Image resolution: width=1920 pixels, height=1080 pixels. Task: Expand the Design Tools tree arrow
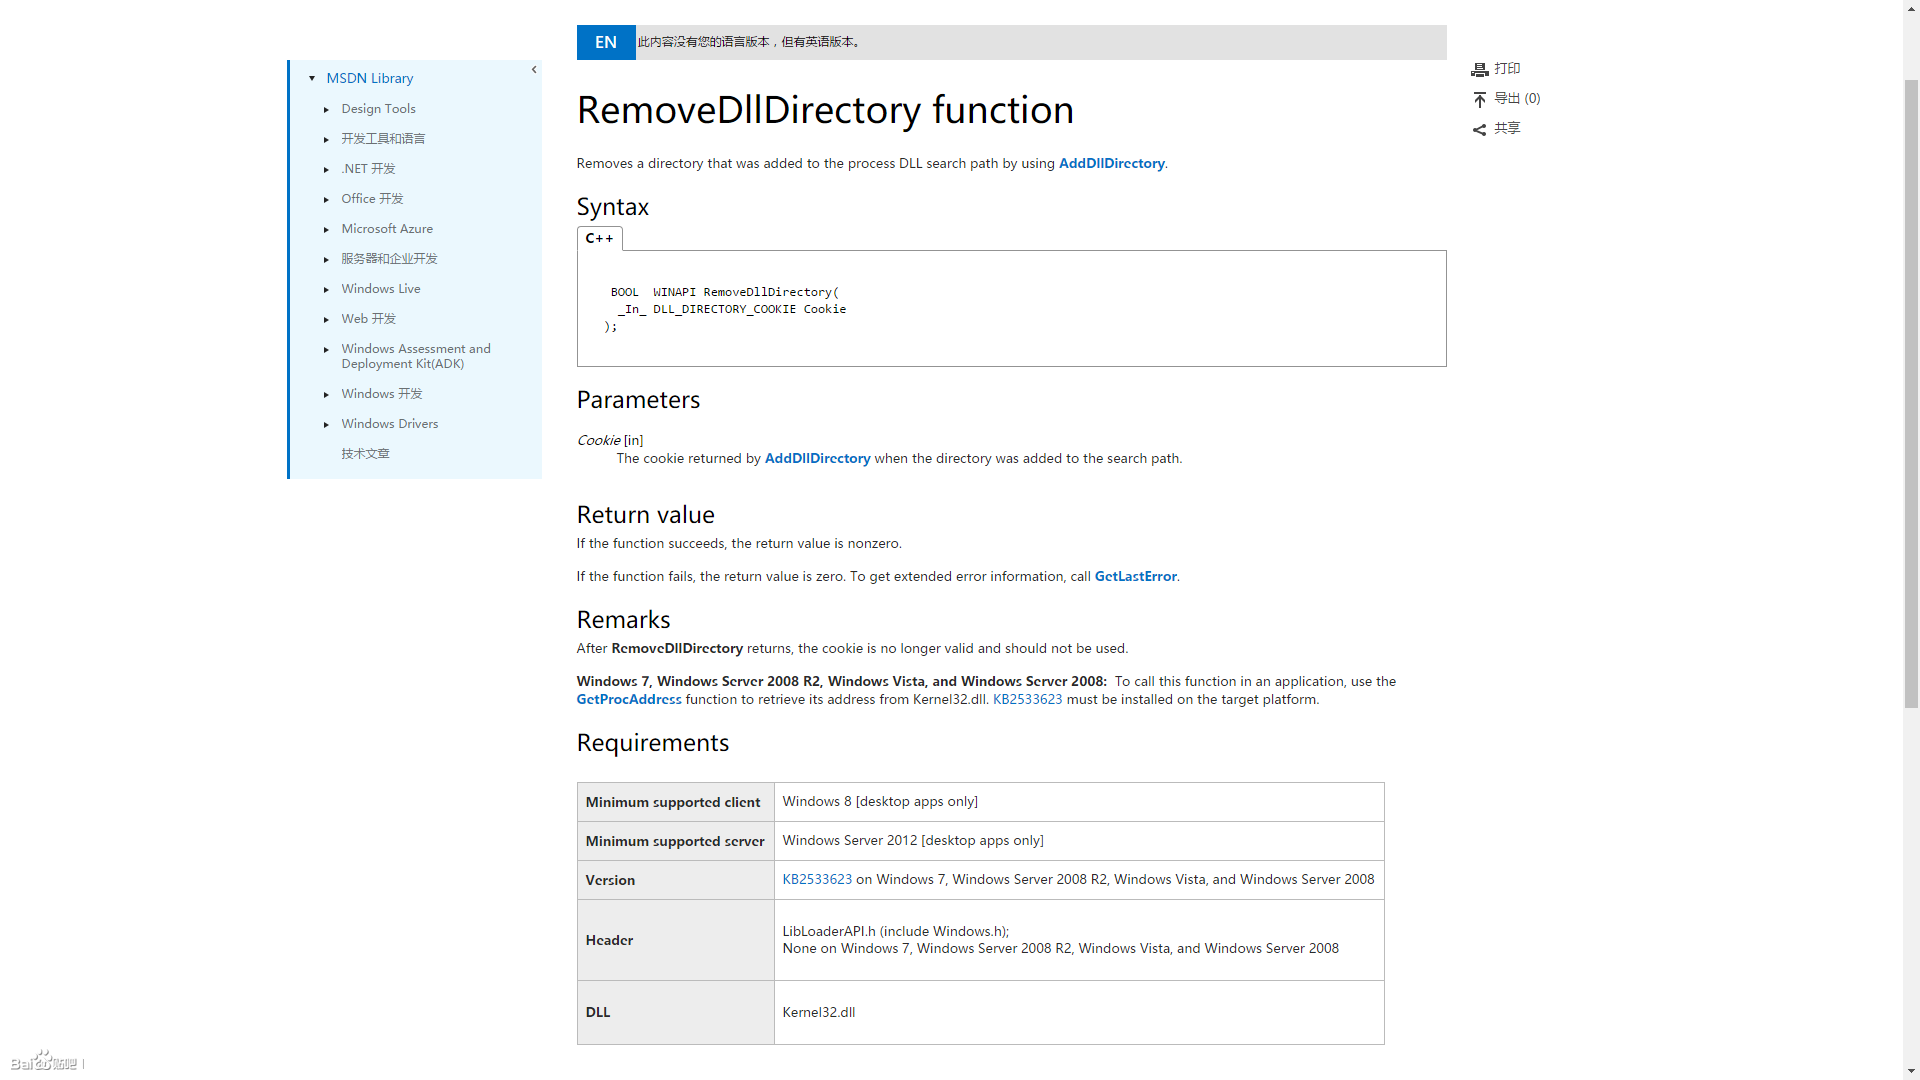326,109
